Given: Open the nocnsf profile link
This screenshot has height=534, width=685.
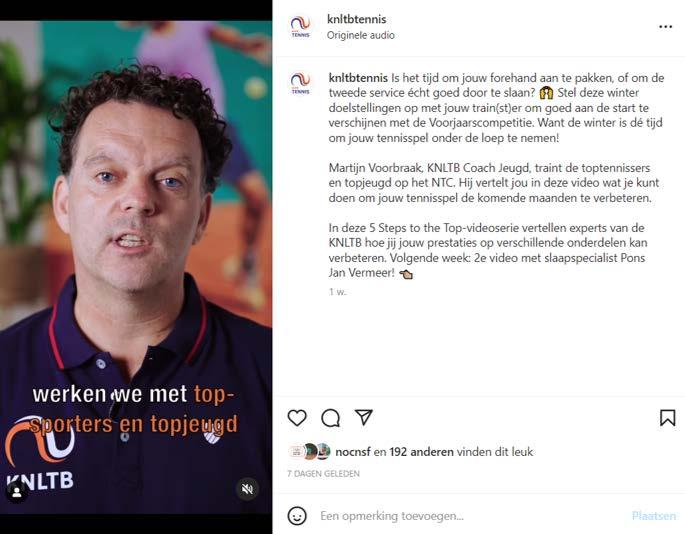Looking at the screenshot, I should (353, 452).
